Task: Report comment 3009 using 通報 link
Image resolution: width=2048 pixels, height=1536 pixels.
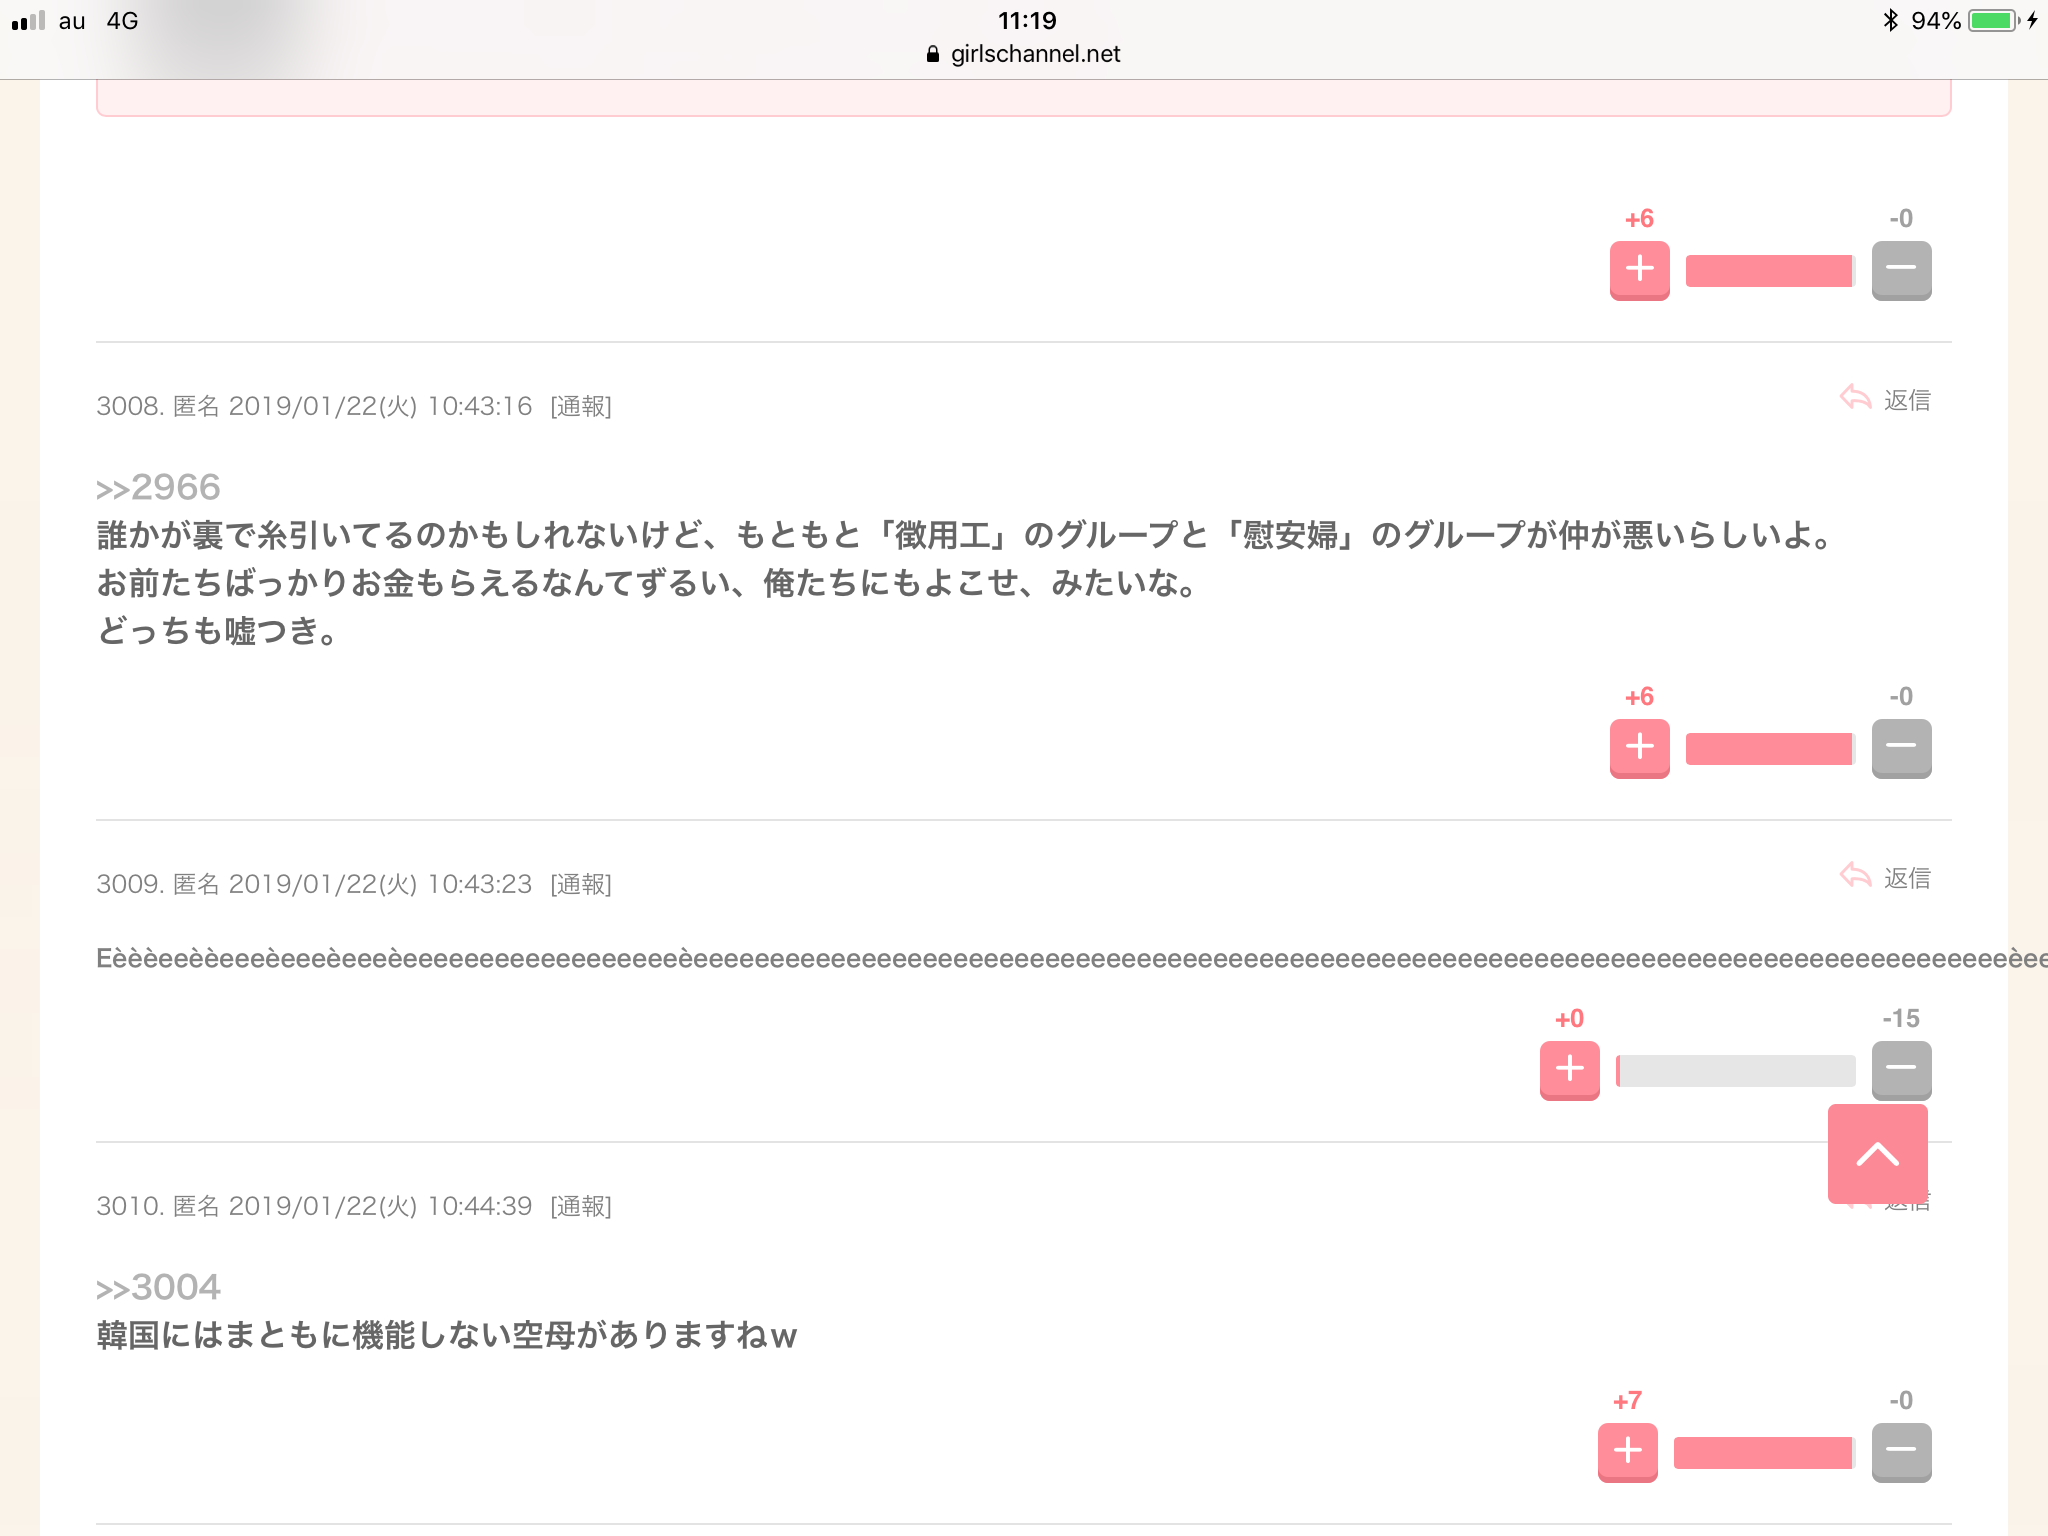Action: pyautogui.click(x=581, y=884)
